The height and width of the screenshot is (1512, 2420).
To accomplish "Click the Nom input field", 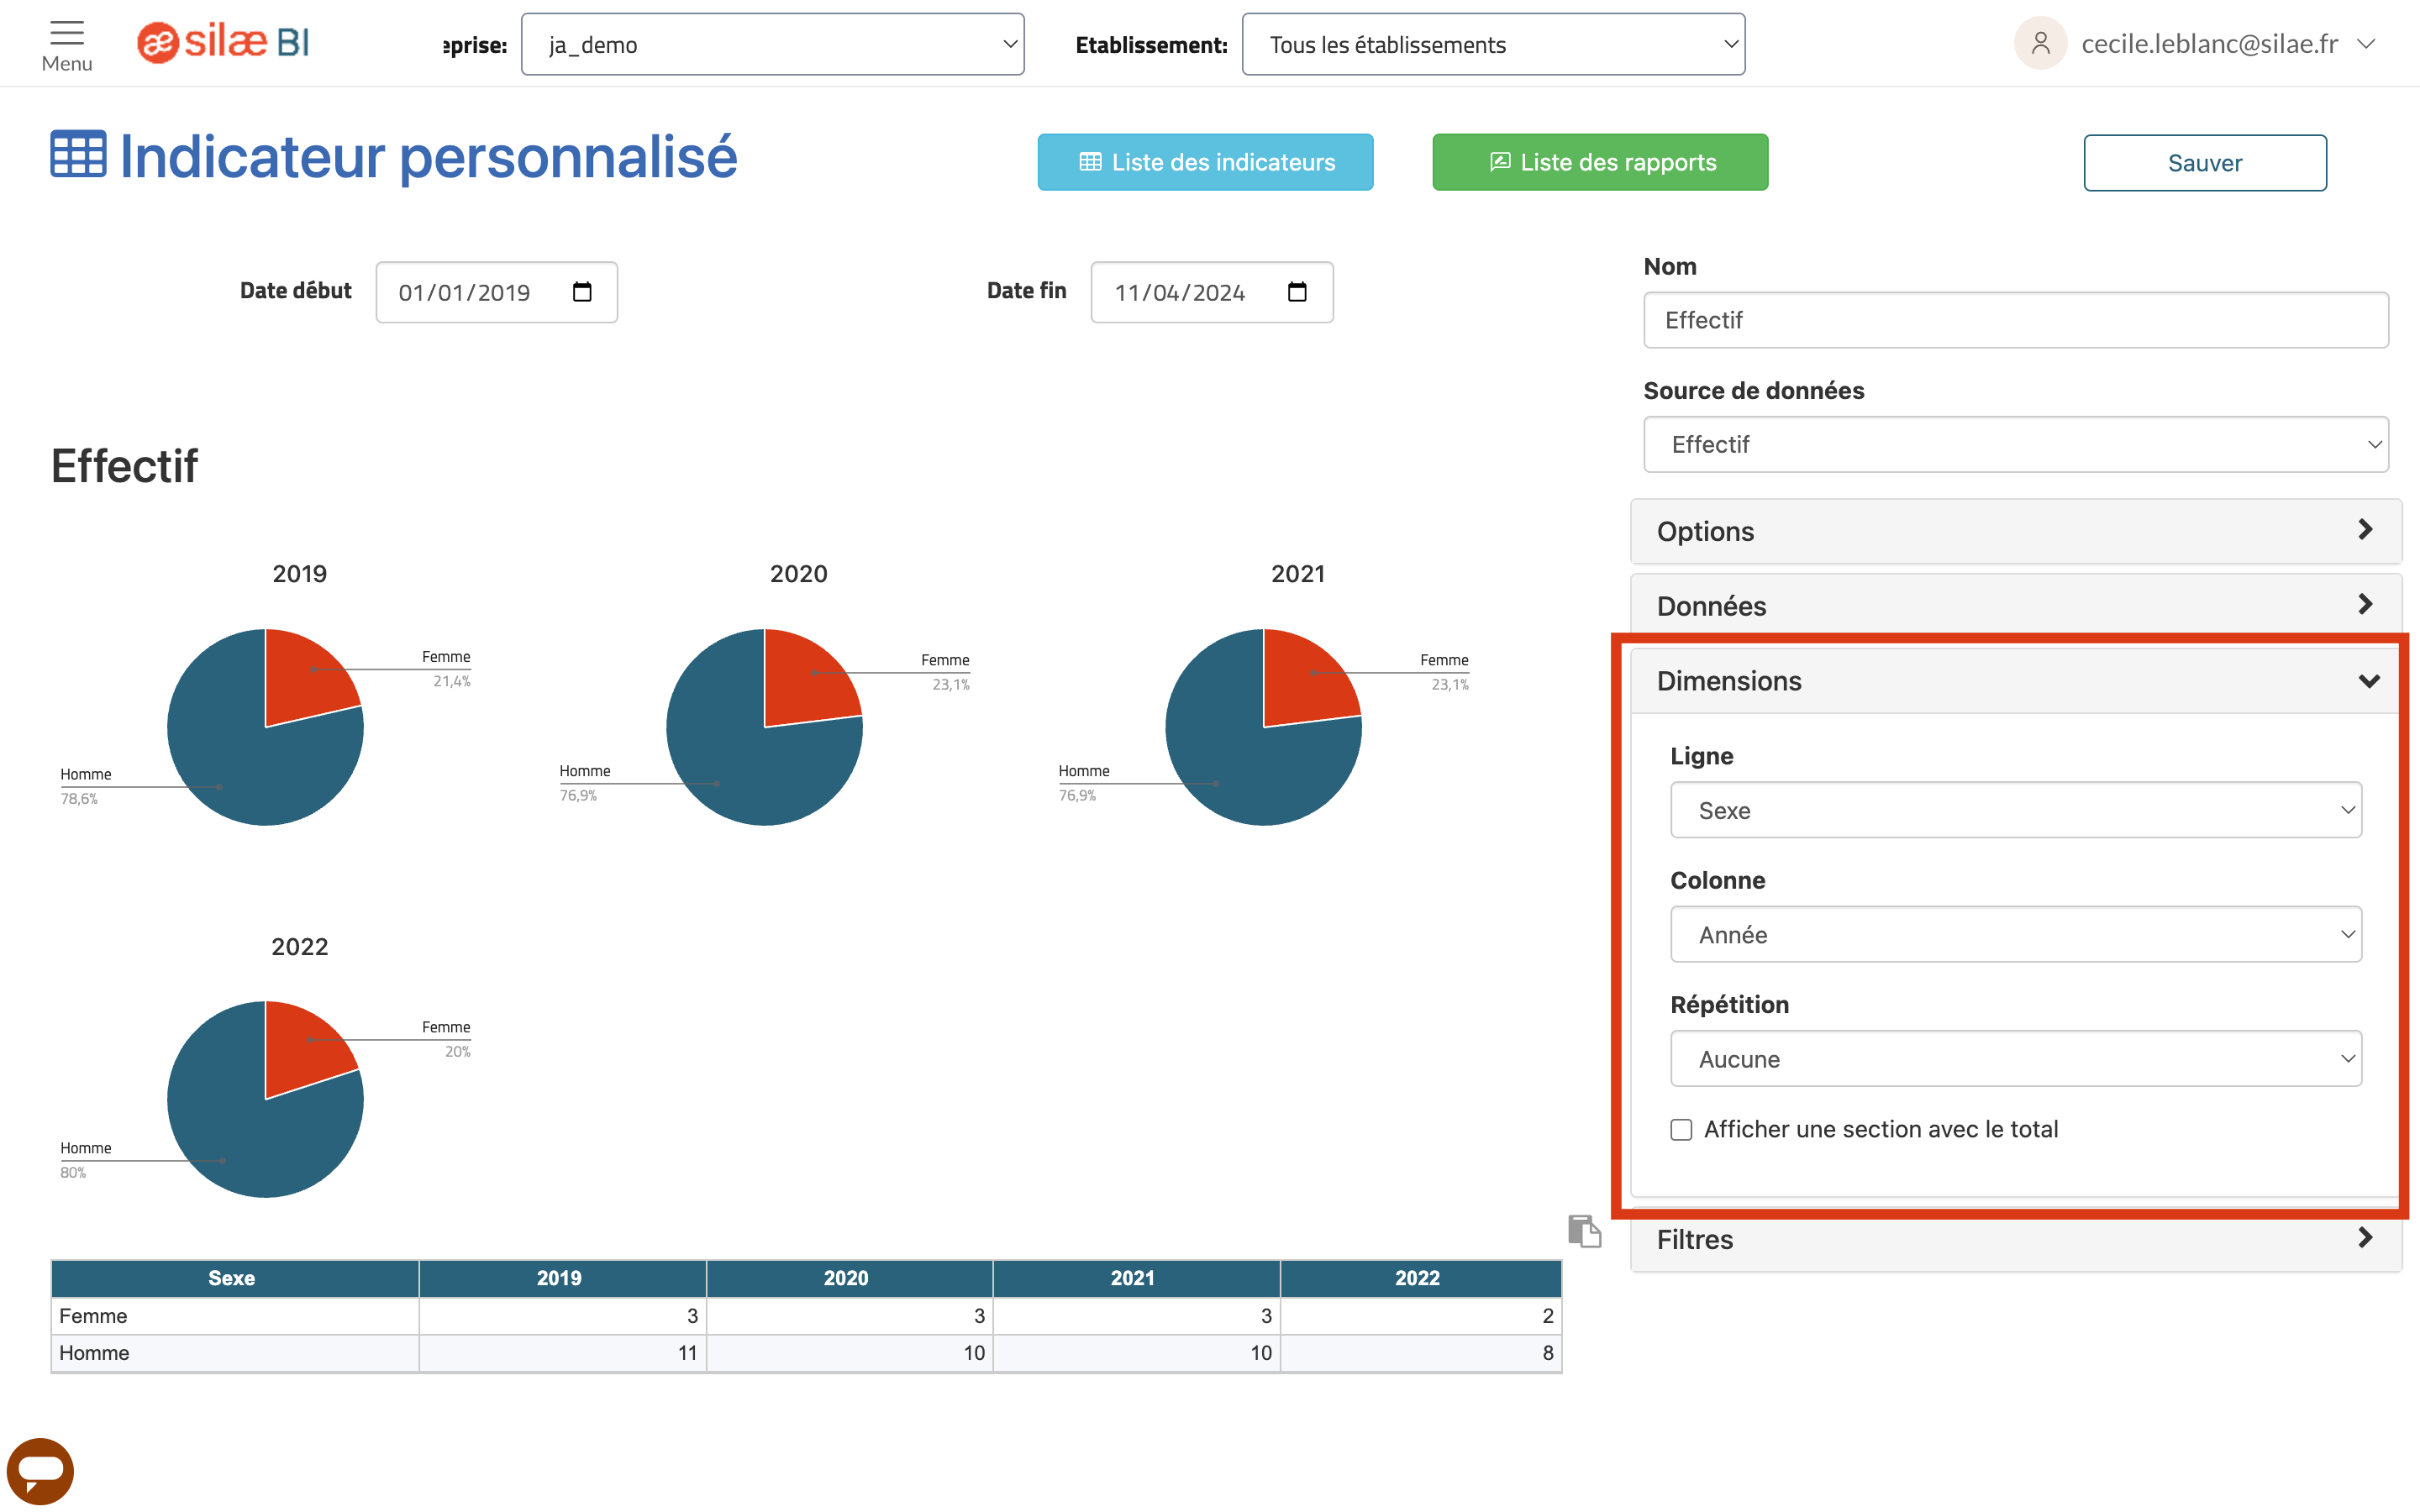I will 2016,320.
